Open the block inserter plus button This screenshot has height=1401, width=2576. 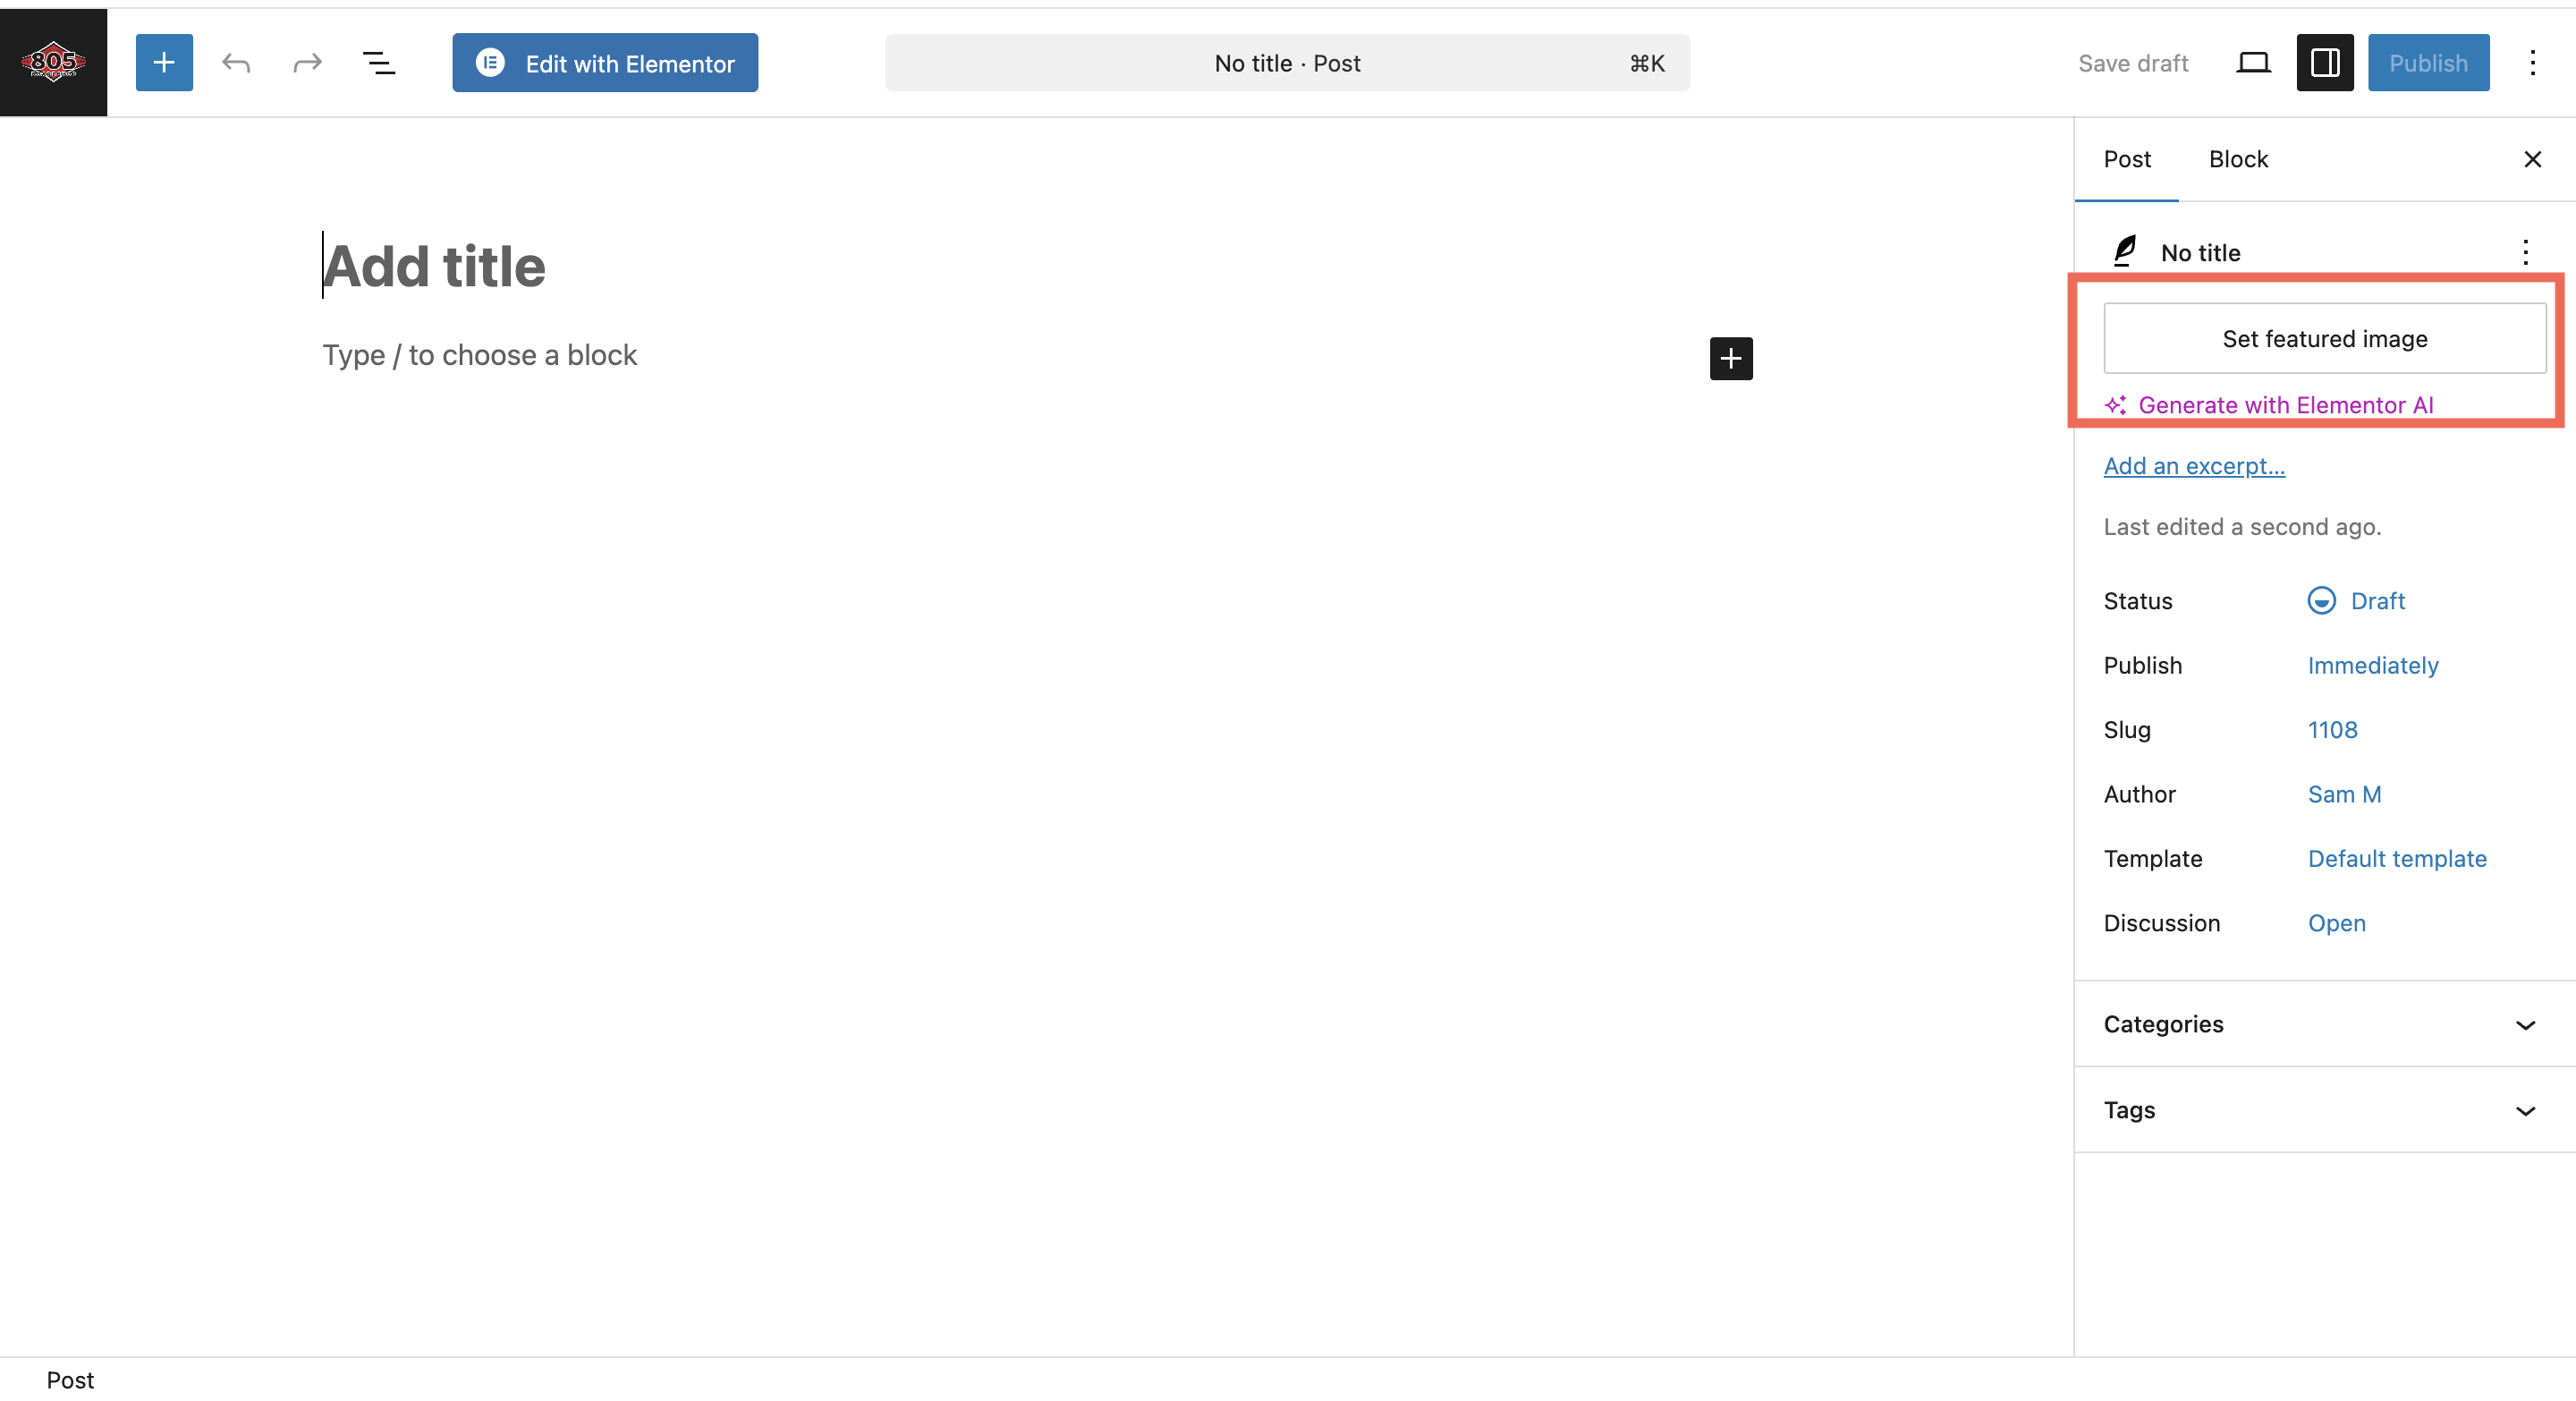[x=164, y=63]
